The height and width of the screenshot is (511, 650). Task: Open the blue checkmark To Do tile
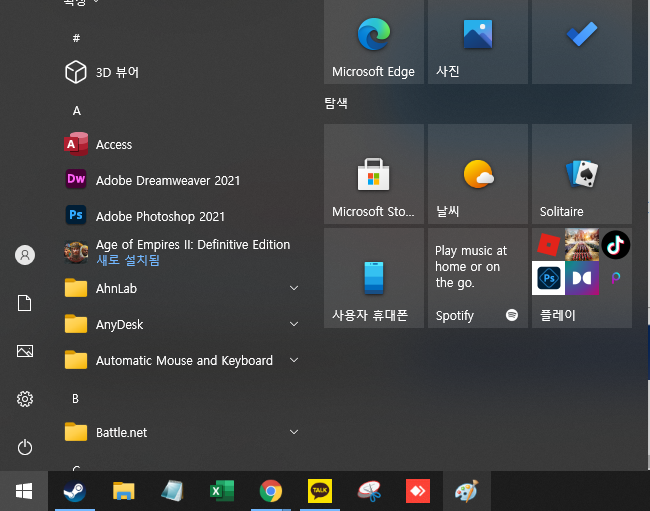coord(582,41)
